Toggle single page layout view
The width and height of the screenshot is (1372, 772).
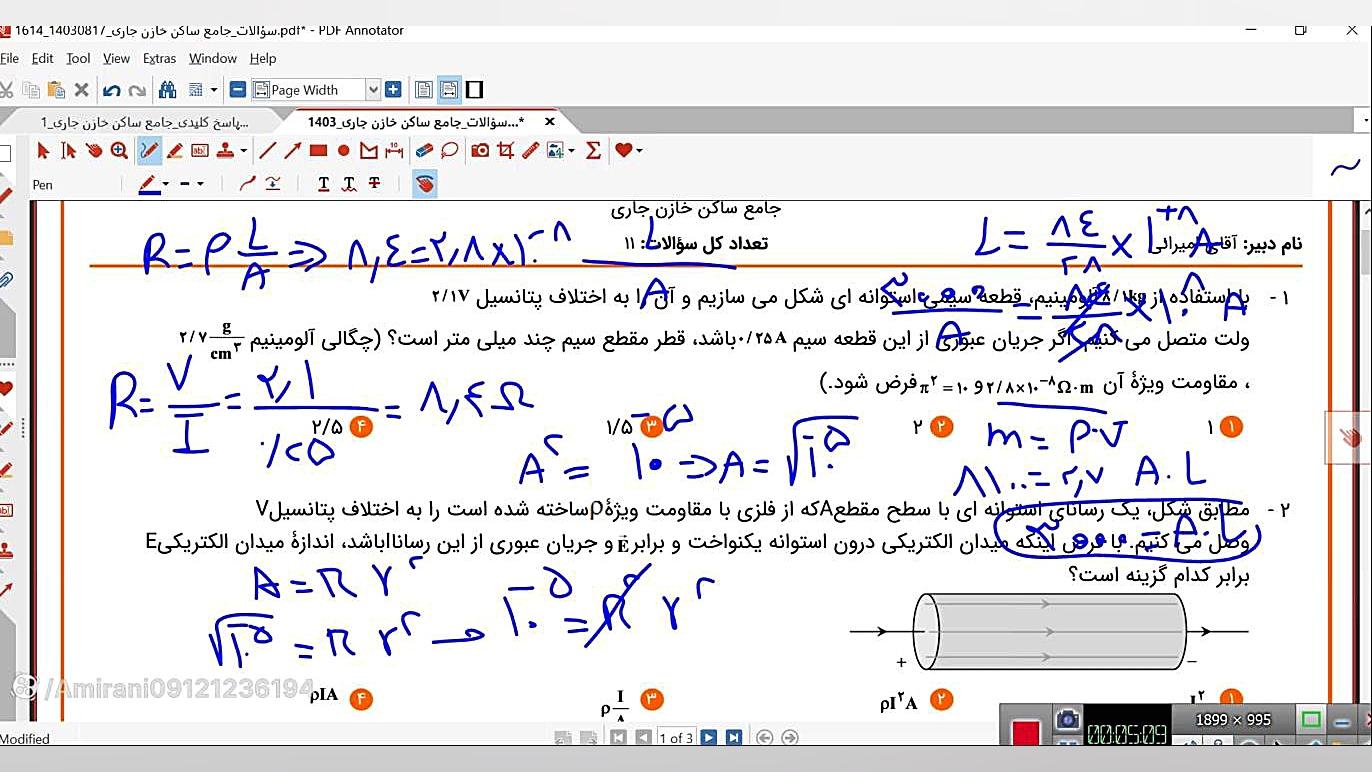click(424, 90)
